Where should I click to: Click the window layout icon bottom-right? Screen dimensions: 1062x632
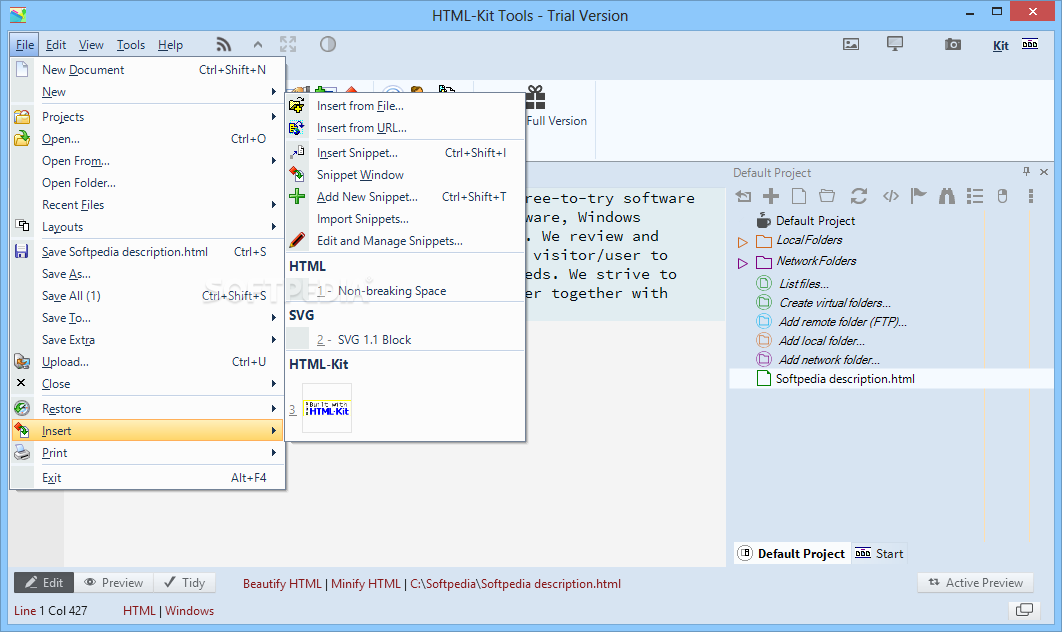(1024, 610)
